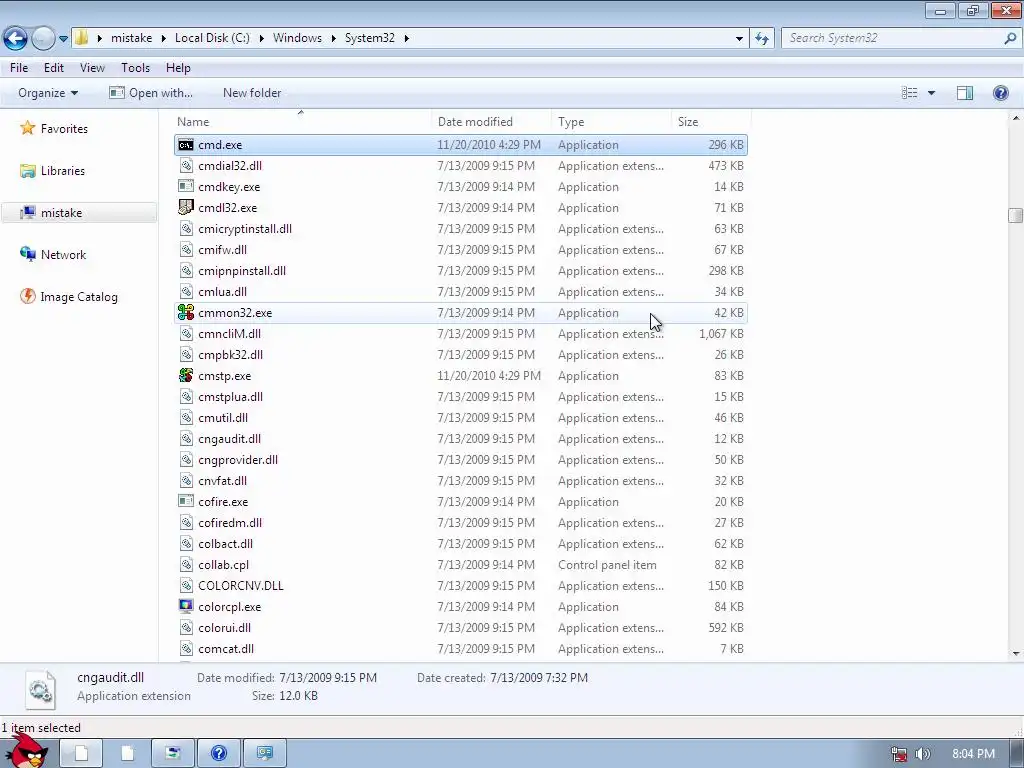This screenshot has width=1024, height=768.
Task: Click the vertical scrollbar thumb
Action: [1015, 216]
